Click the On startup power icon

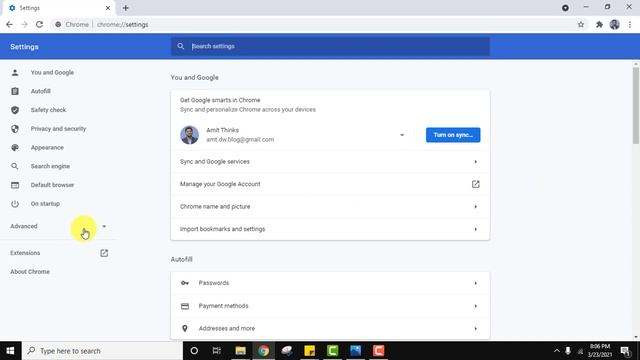15,204
